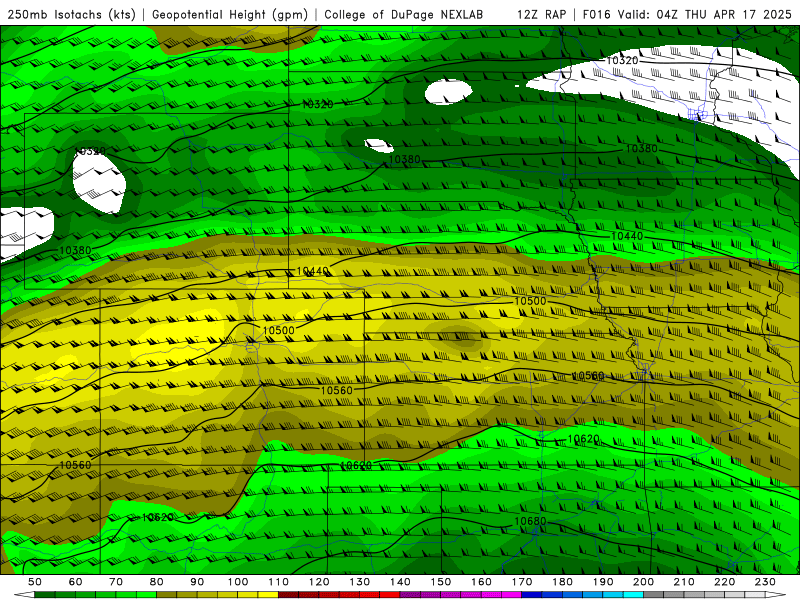Click the 150 value on the color scale
This screenshot has width=800, height=600.
click(441, 582)
